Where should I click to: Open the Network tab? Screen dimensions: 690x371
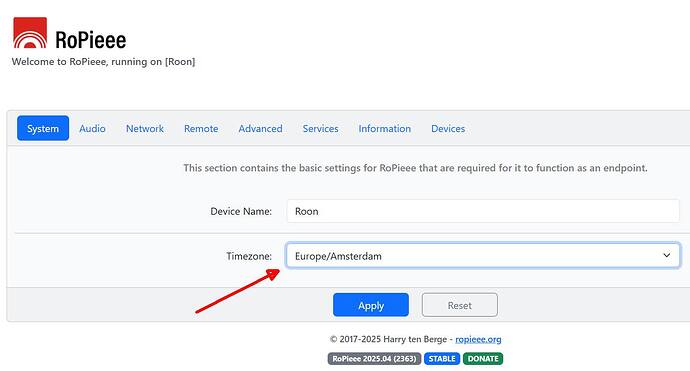[x=145, y=129]
